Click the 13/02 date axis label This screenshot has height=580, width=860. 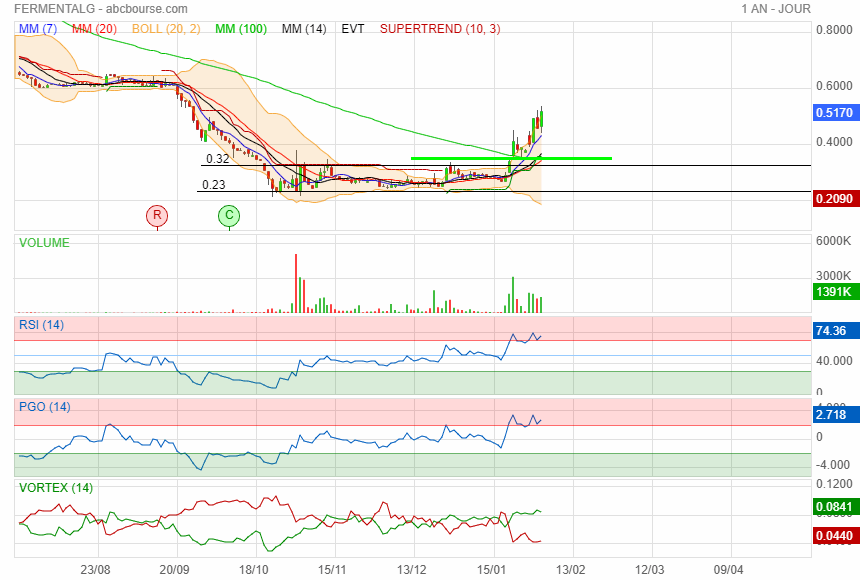(570, 570)
